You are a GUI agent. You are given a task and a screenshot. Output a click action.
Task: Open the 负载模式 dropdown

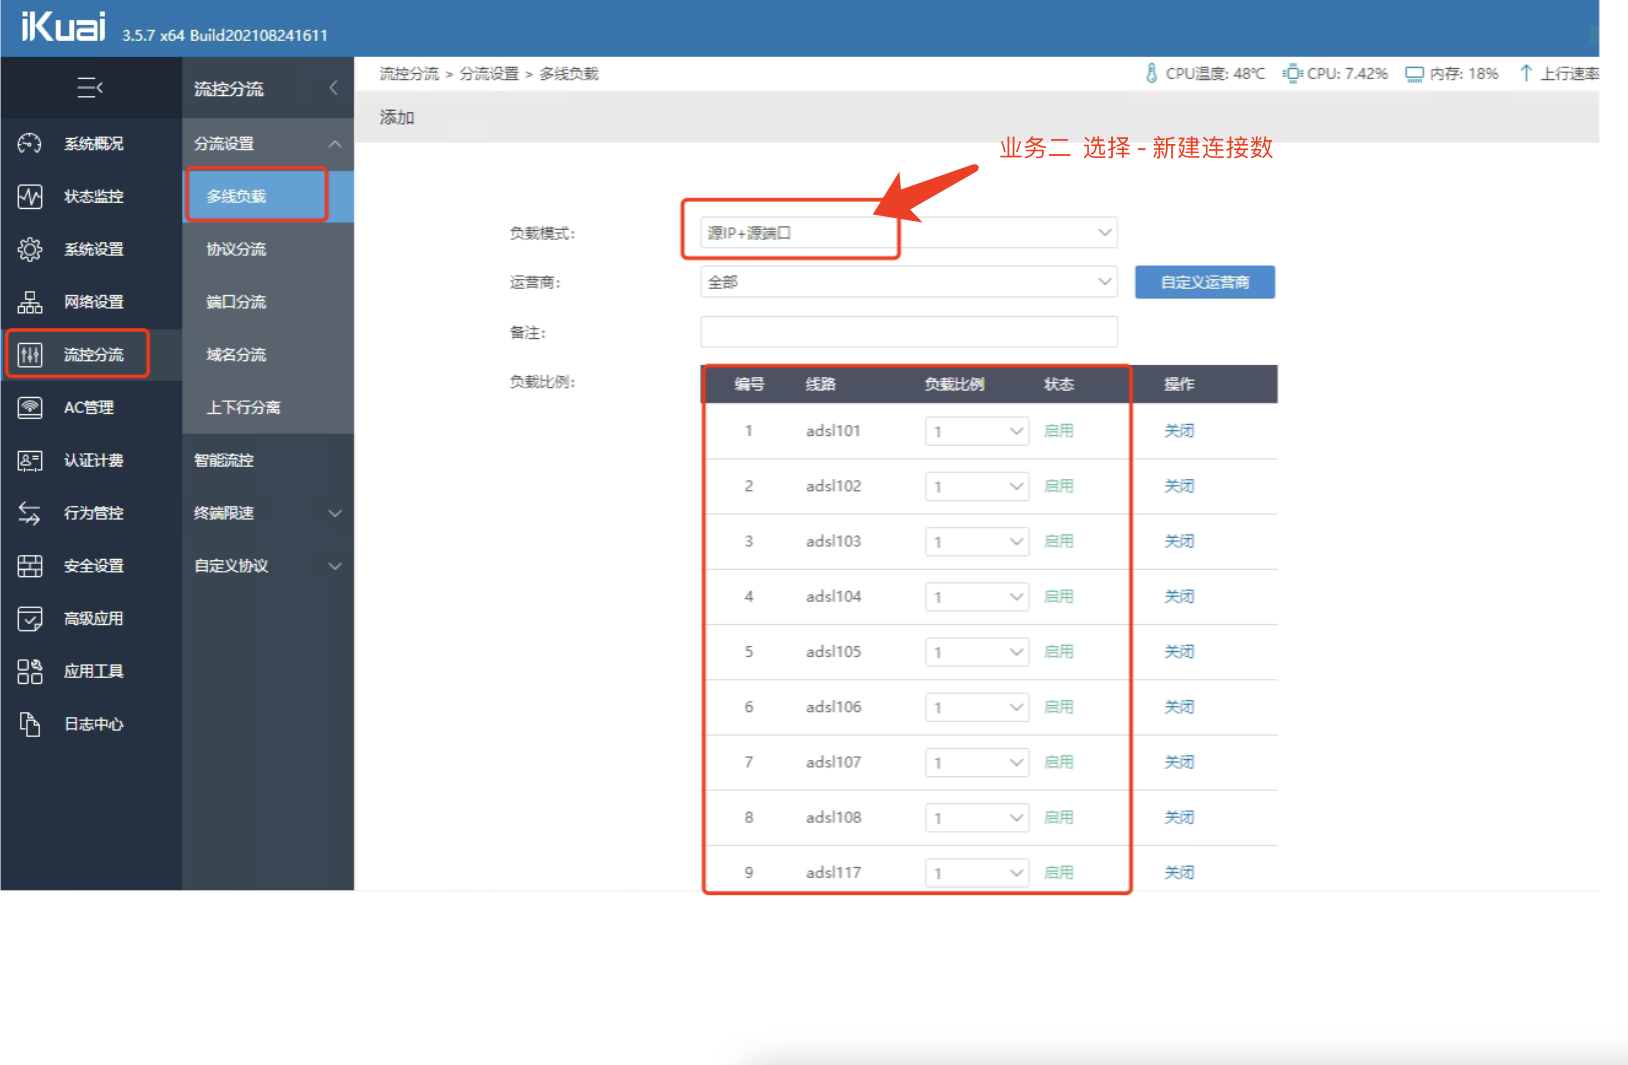[x=909, y=233]
